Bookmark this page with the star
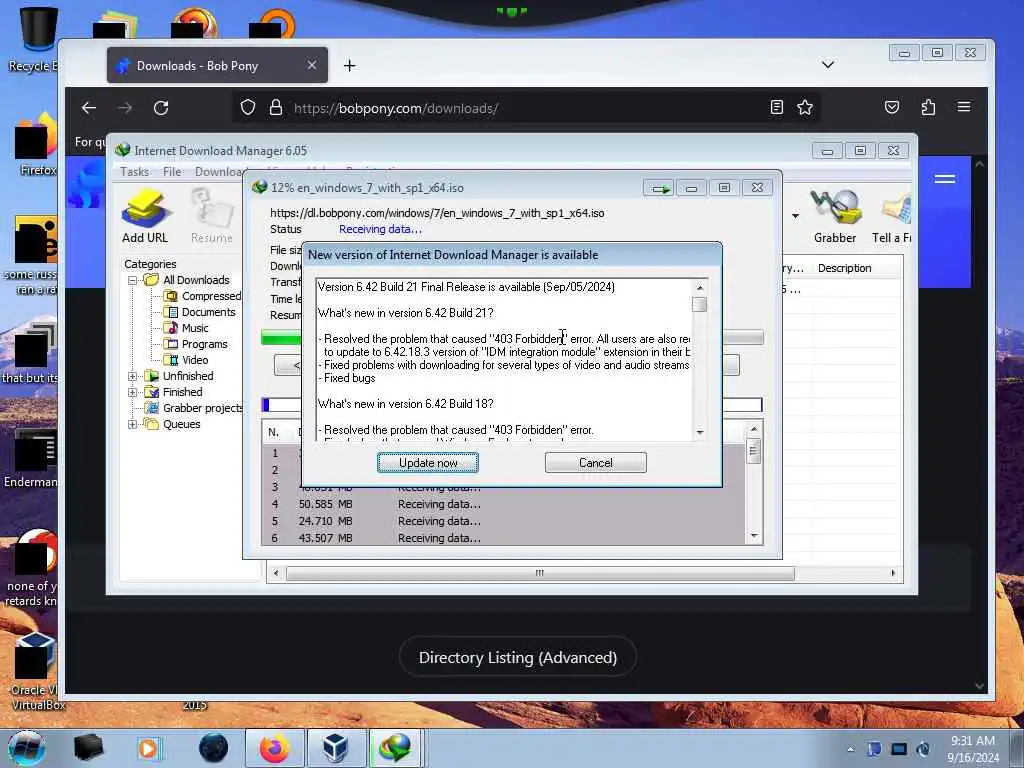 [x=805, y=107]
